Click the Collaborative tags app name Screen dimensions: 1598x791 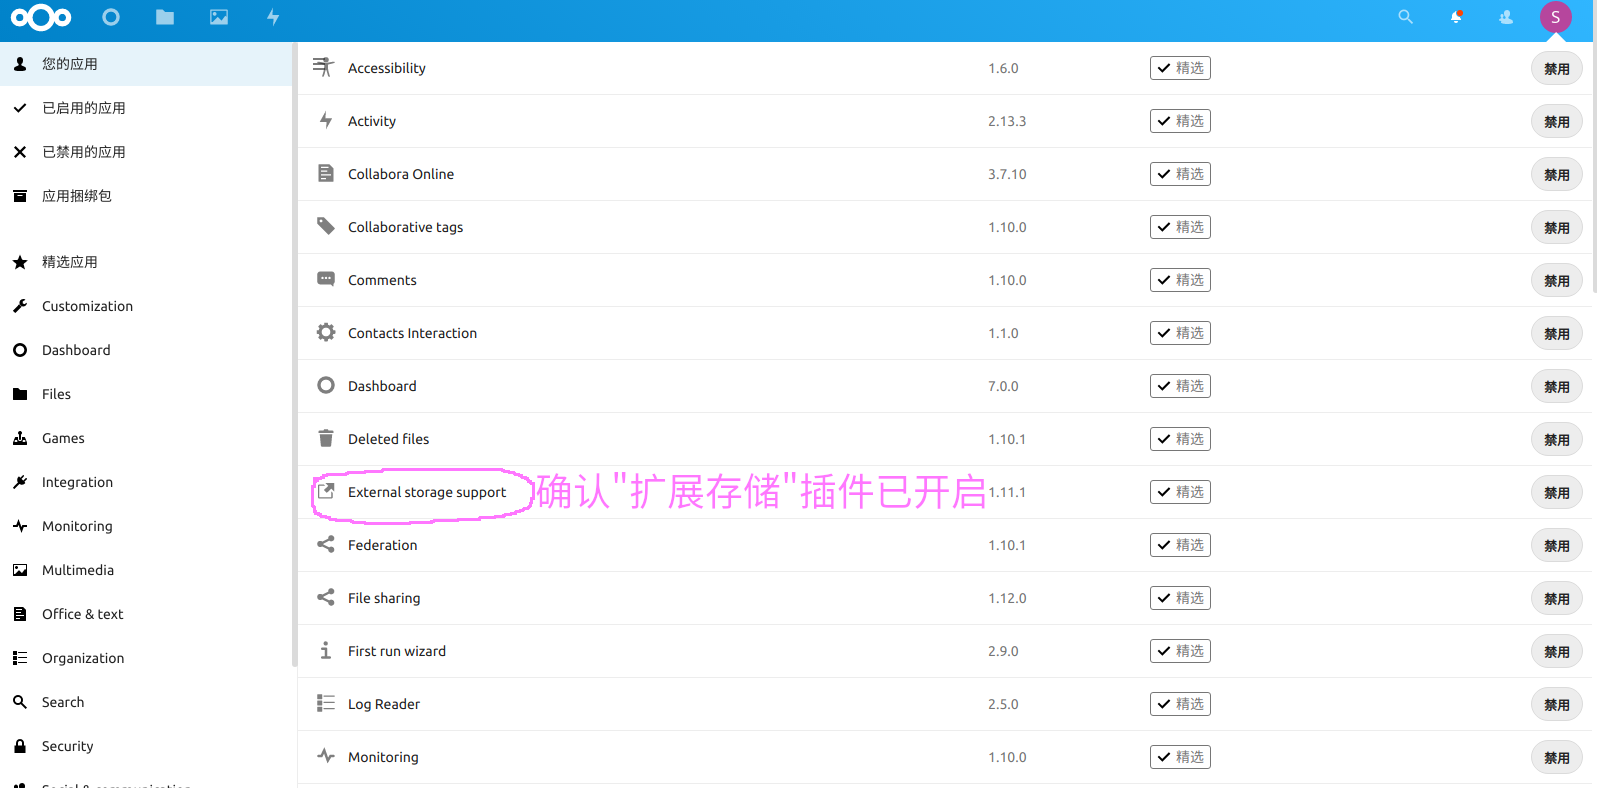tap(405, 227)
